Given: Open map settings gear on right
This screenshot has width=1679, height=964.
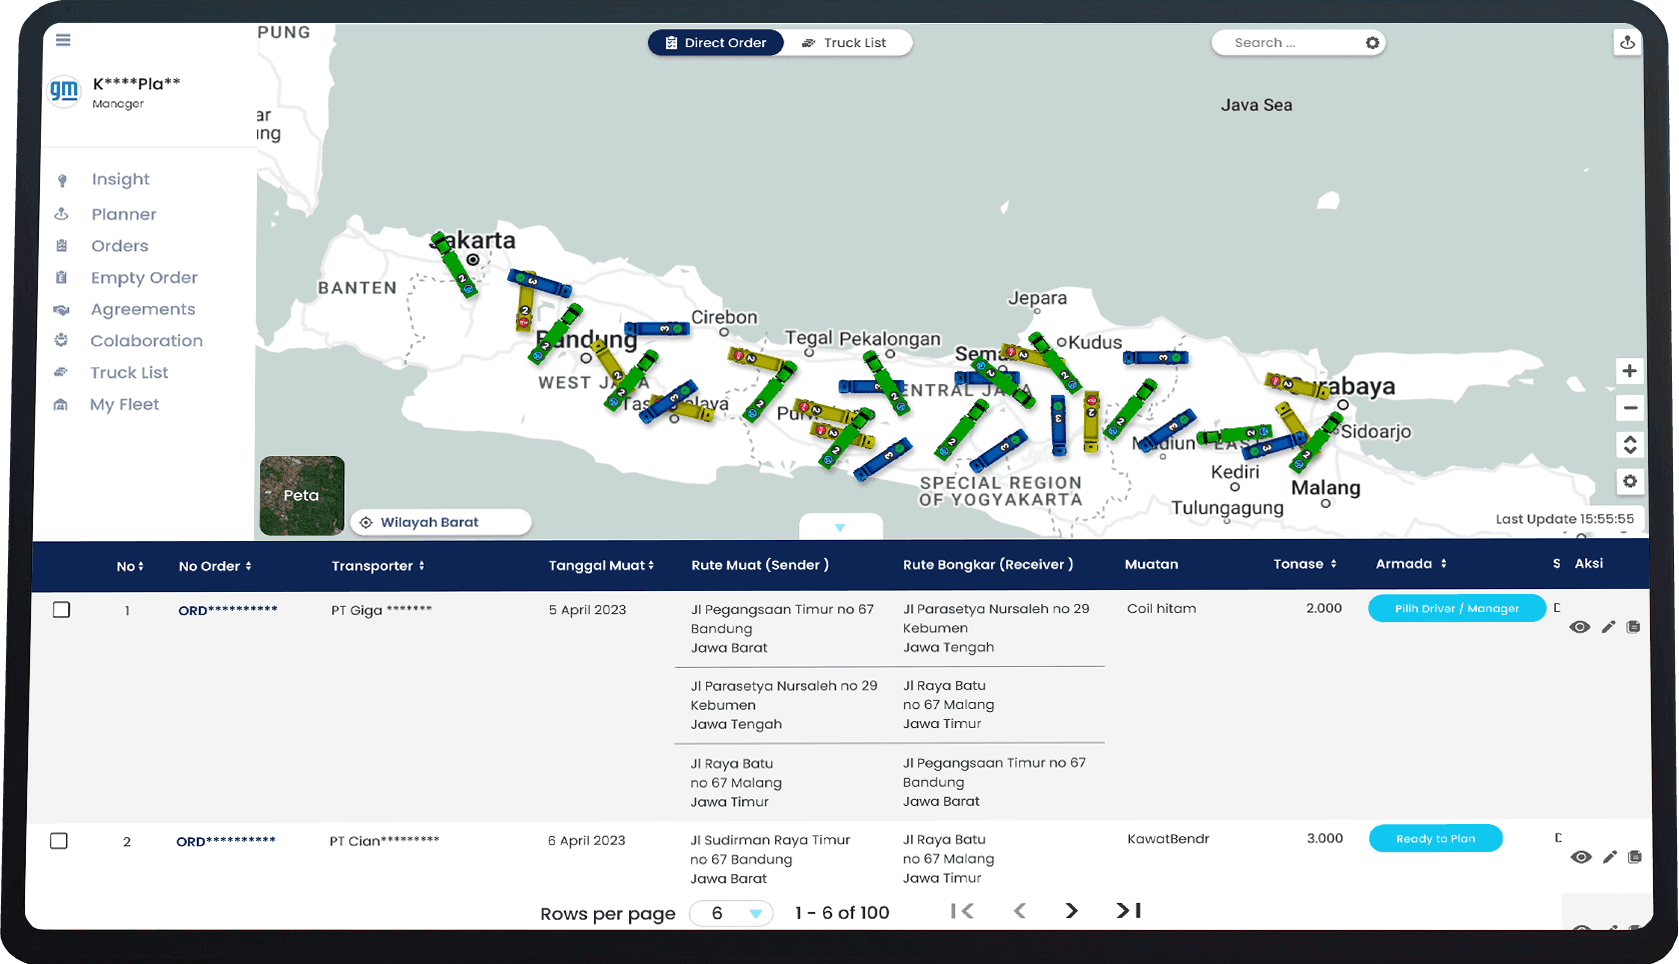Looking at the screenshot, I should pyautogui.click(x=1630, y=482).
